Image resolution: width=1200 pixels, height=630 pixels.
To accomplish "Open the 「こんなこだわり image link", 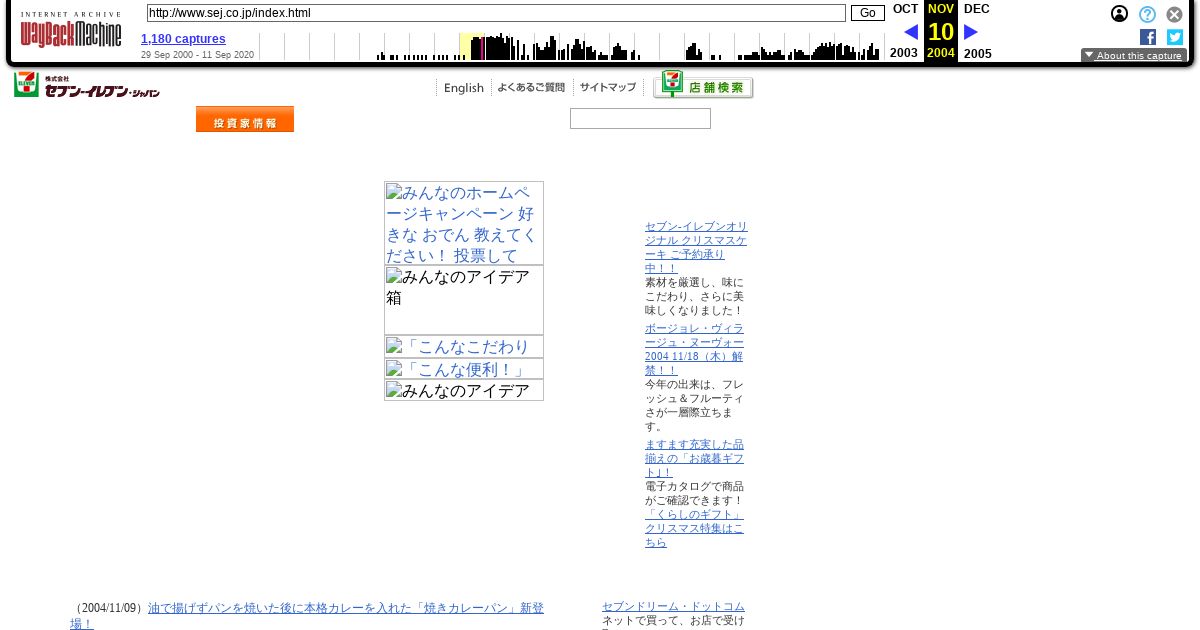I will click(464, 347).
